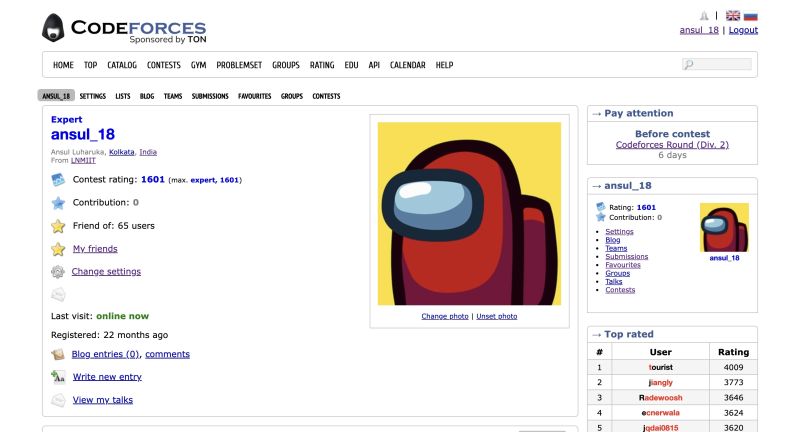Viewport: 800px width, 432px height.
Task: Switch to the CONTESTS profile tab
Action: pos(327,96)
